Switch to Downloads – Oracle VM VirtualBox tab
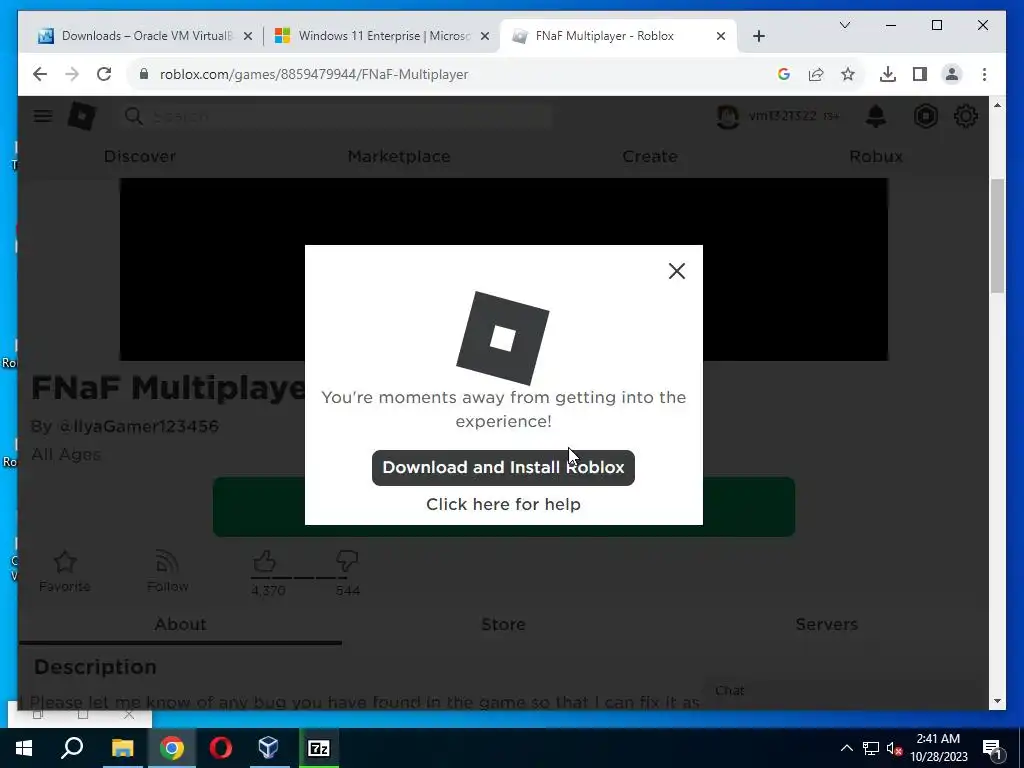The height and width of the screenshot is (768, 1024). click(145, 36)
